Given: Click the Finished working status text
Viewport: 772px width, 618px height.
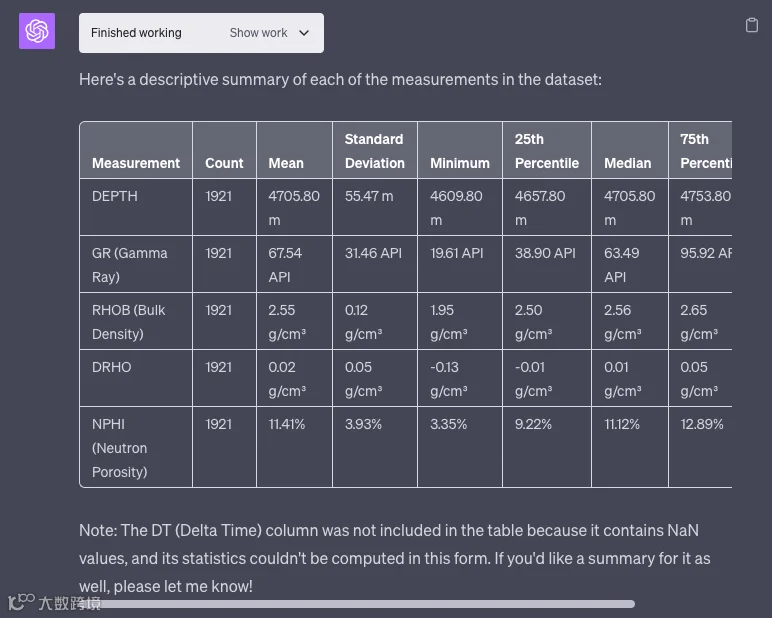Looking at the screenshot, I should coord(136,33).
